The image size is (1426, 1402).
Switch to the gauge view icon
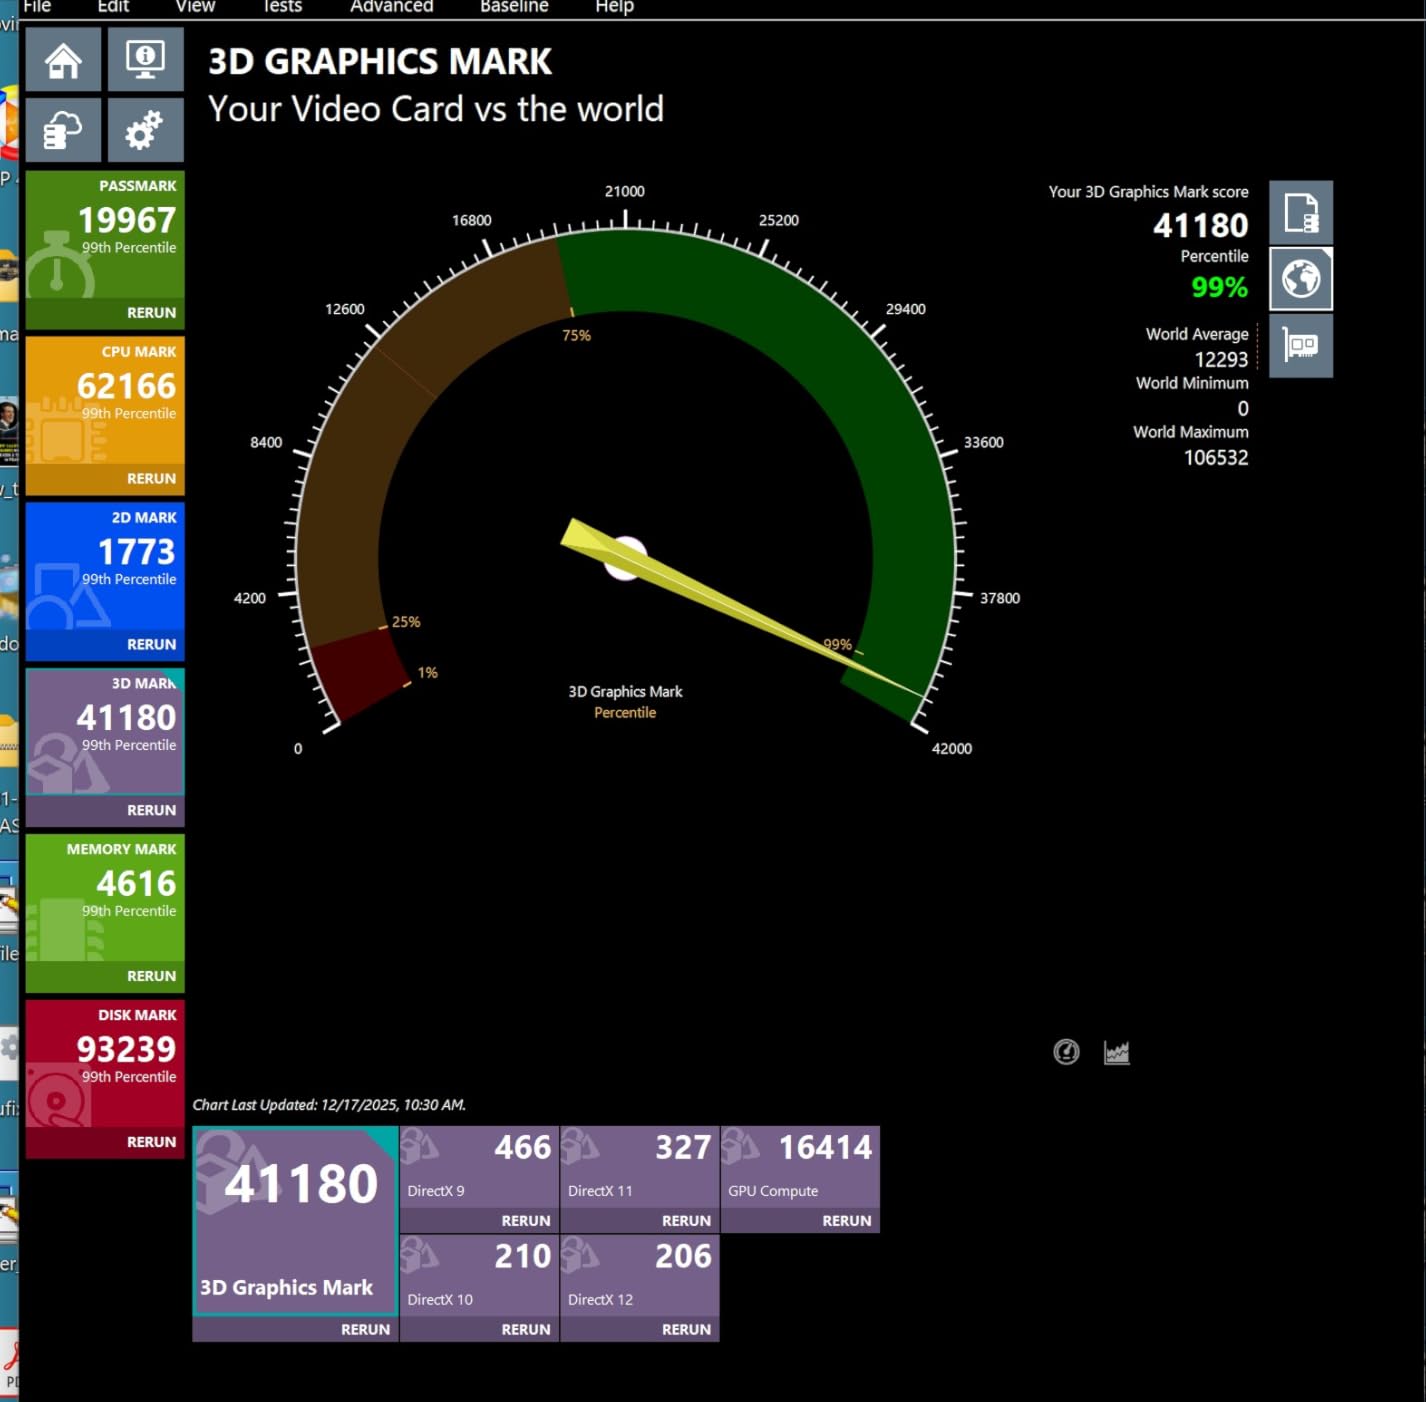[x=1066, y=1052]
